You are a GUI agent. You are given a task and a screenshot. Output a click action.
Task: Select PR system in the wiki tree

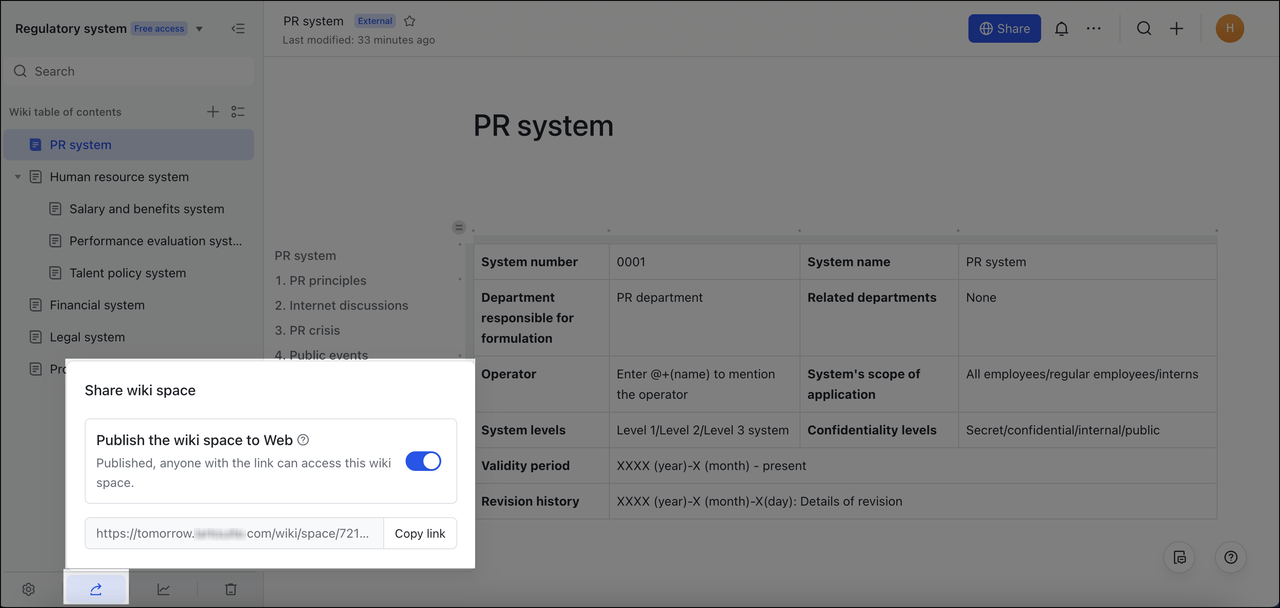[x=129, y=145]
